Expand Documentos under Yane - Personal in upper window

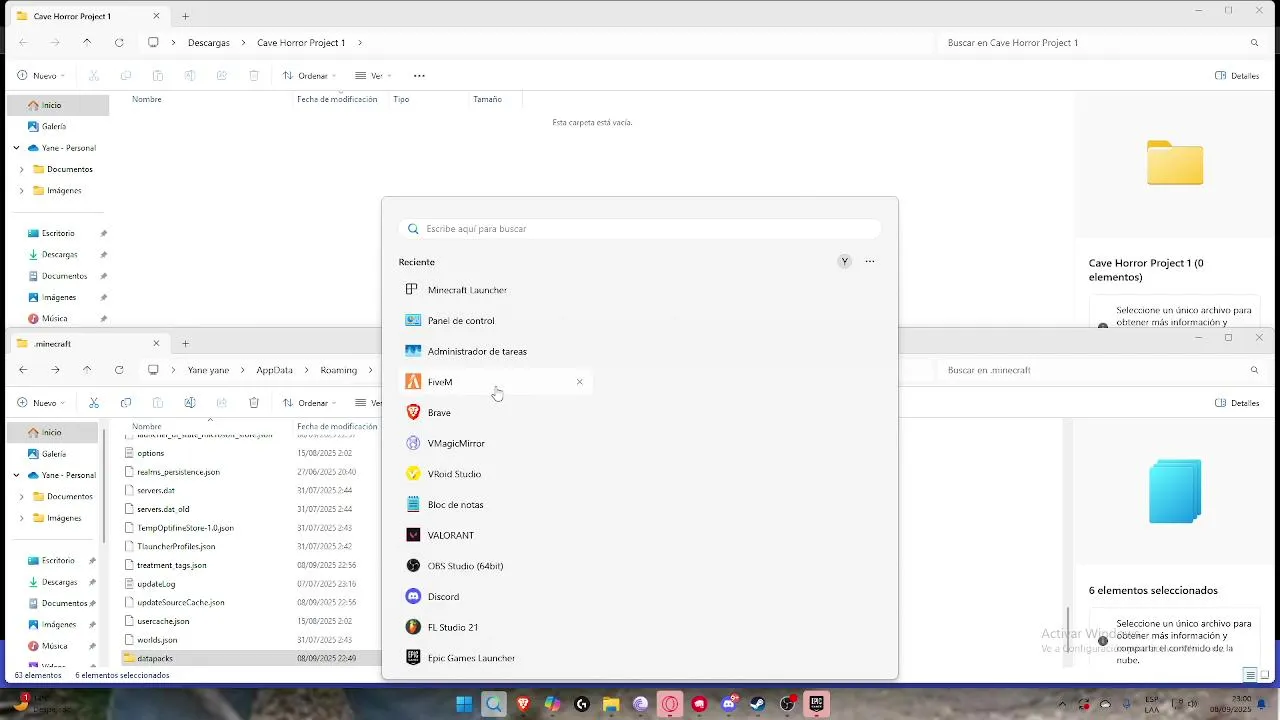click(22, 170)
